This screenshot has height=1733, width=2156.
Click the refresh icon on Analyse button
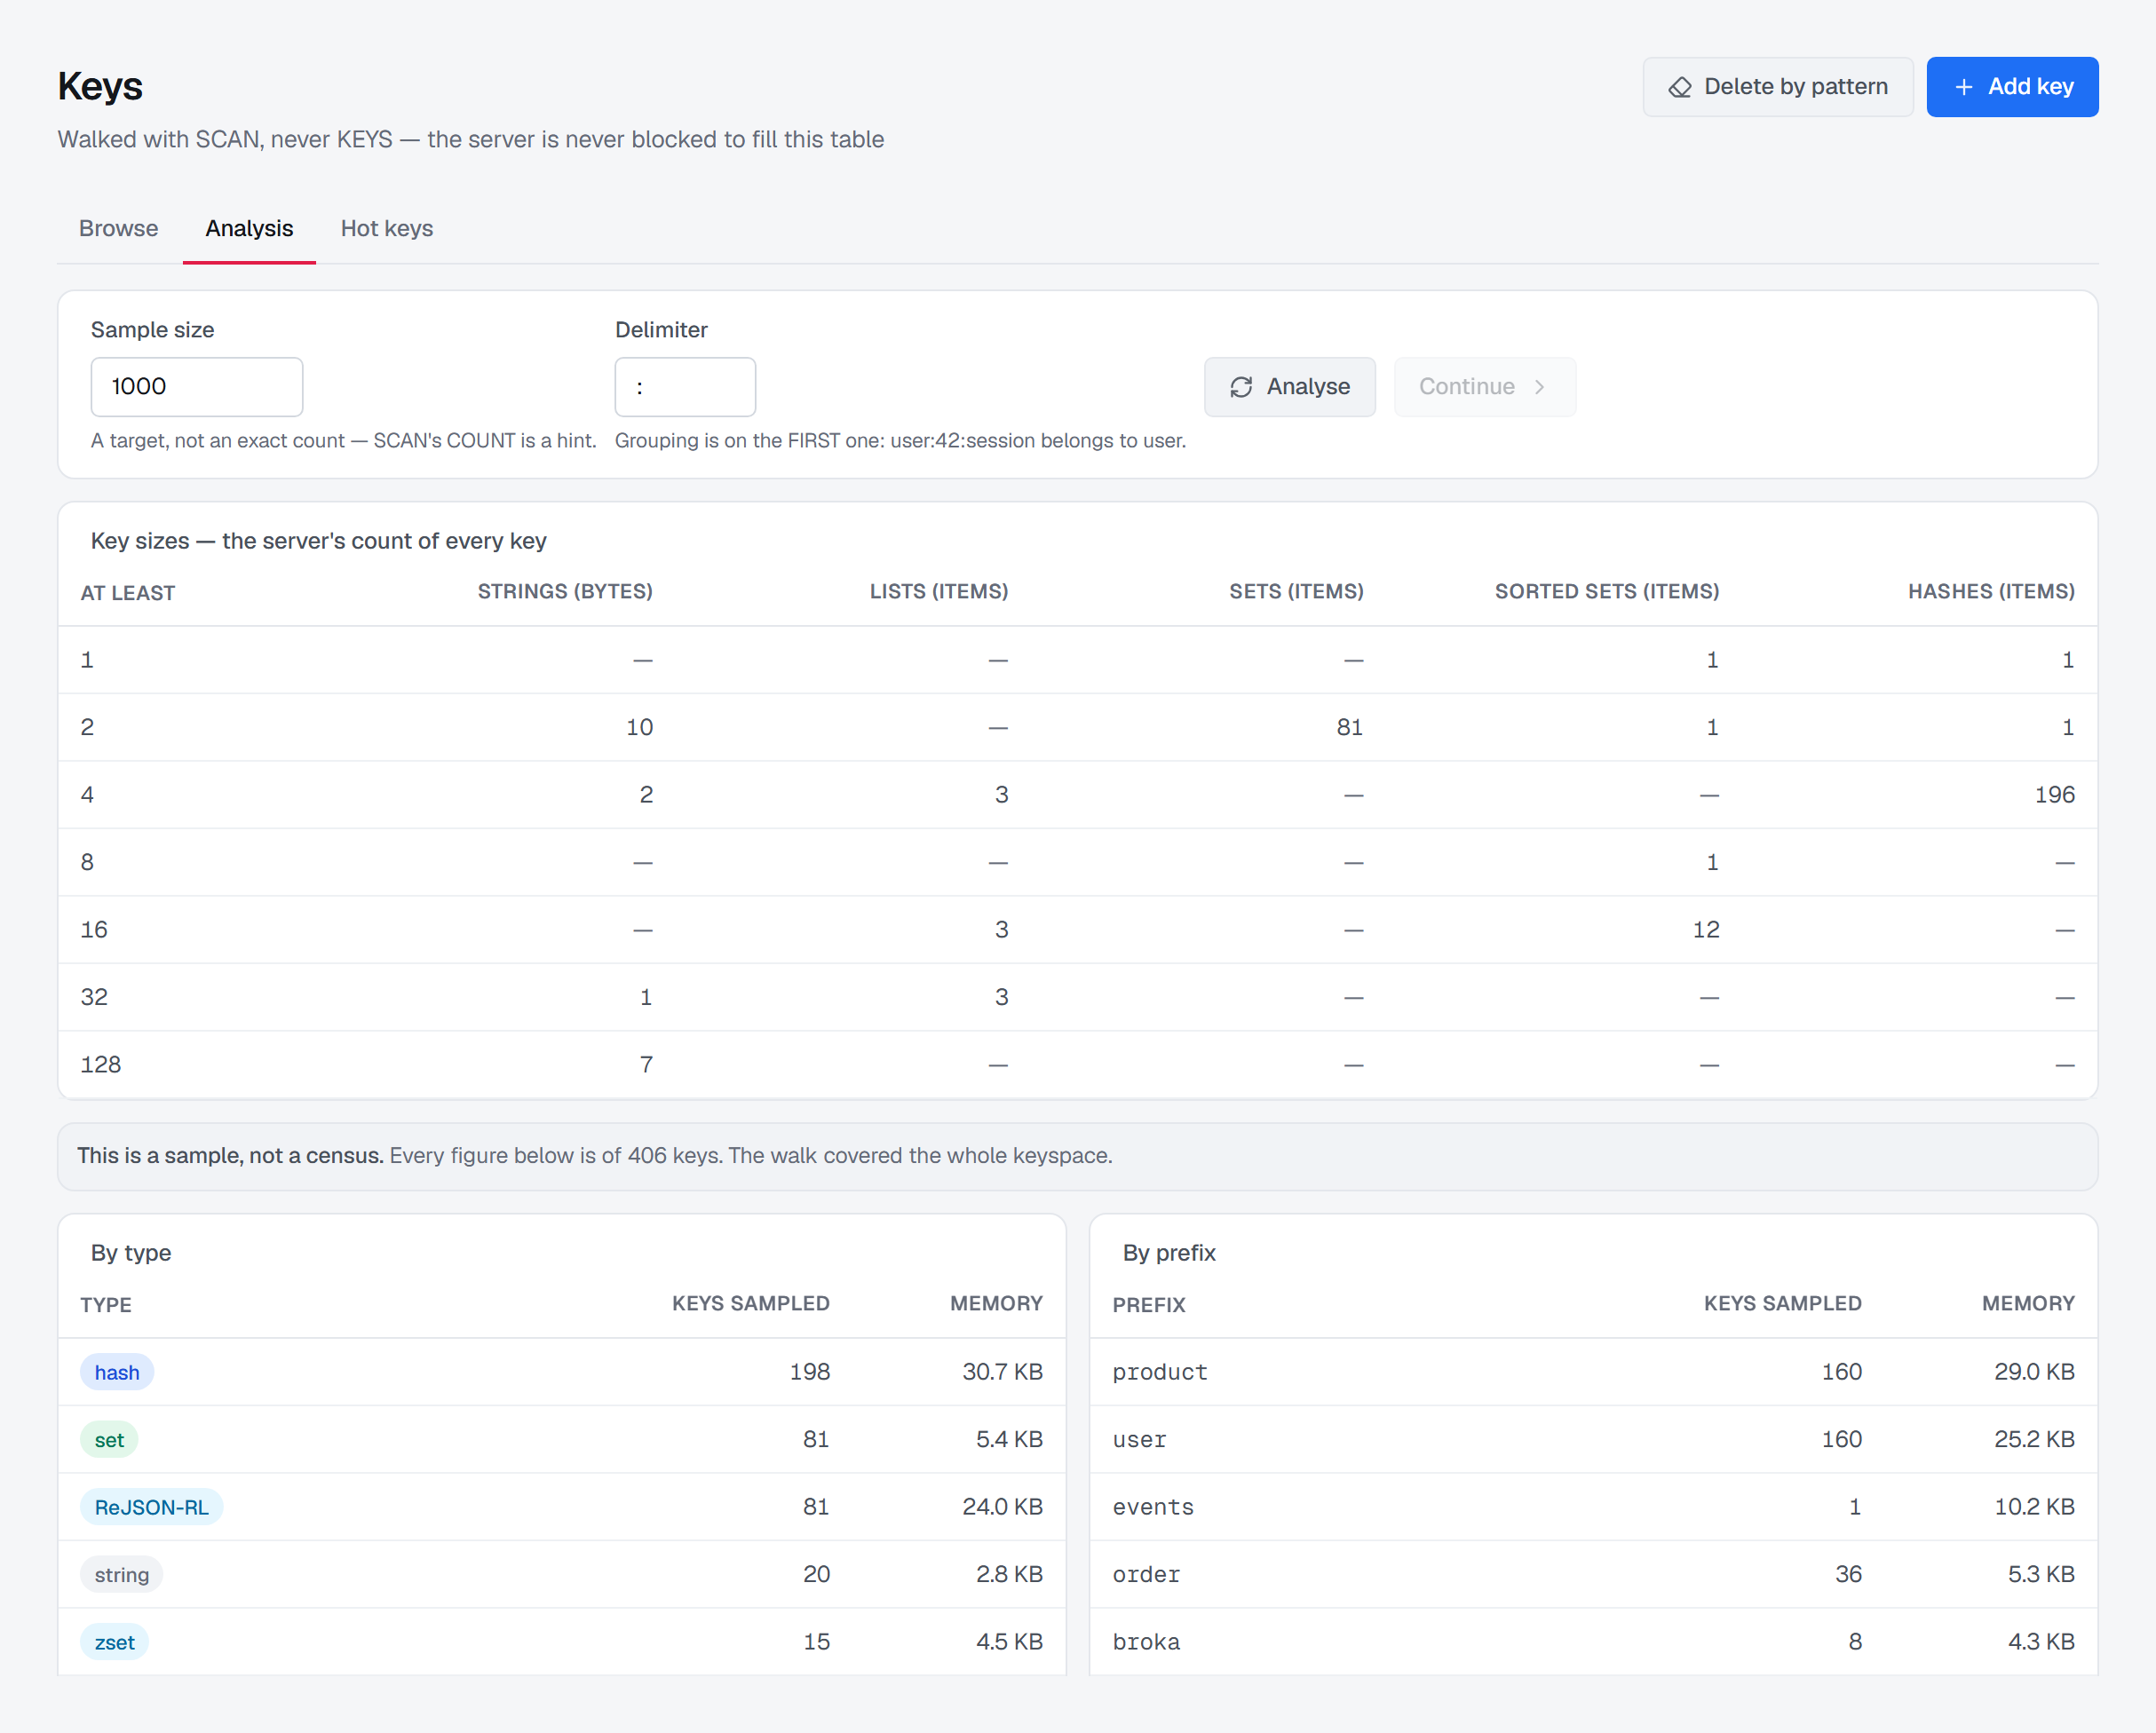tap(1241, 387)
